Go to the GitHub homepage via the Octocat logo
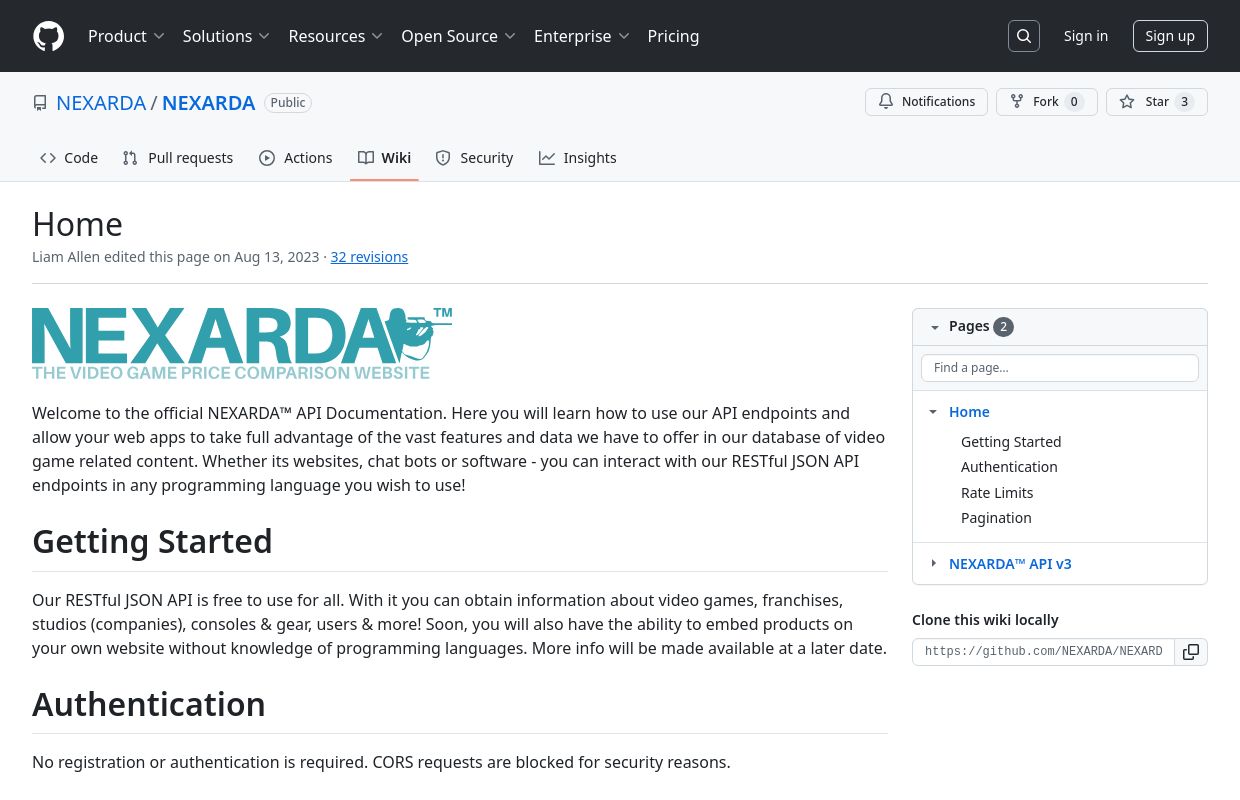This screenshot has width=1240, height=800. point(48,36)
